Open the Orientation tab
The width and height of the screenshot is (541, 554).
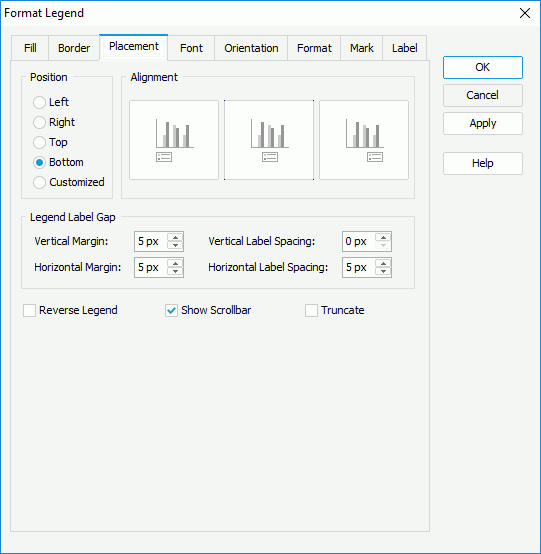point(251,48)
